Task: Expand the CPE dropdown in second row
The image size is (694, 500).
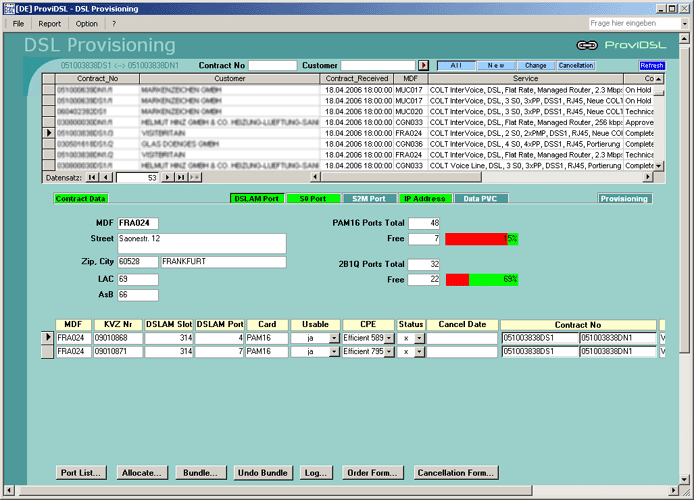Action: coord(390,352)
